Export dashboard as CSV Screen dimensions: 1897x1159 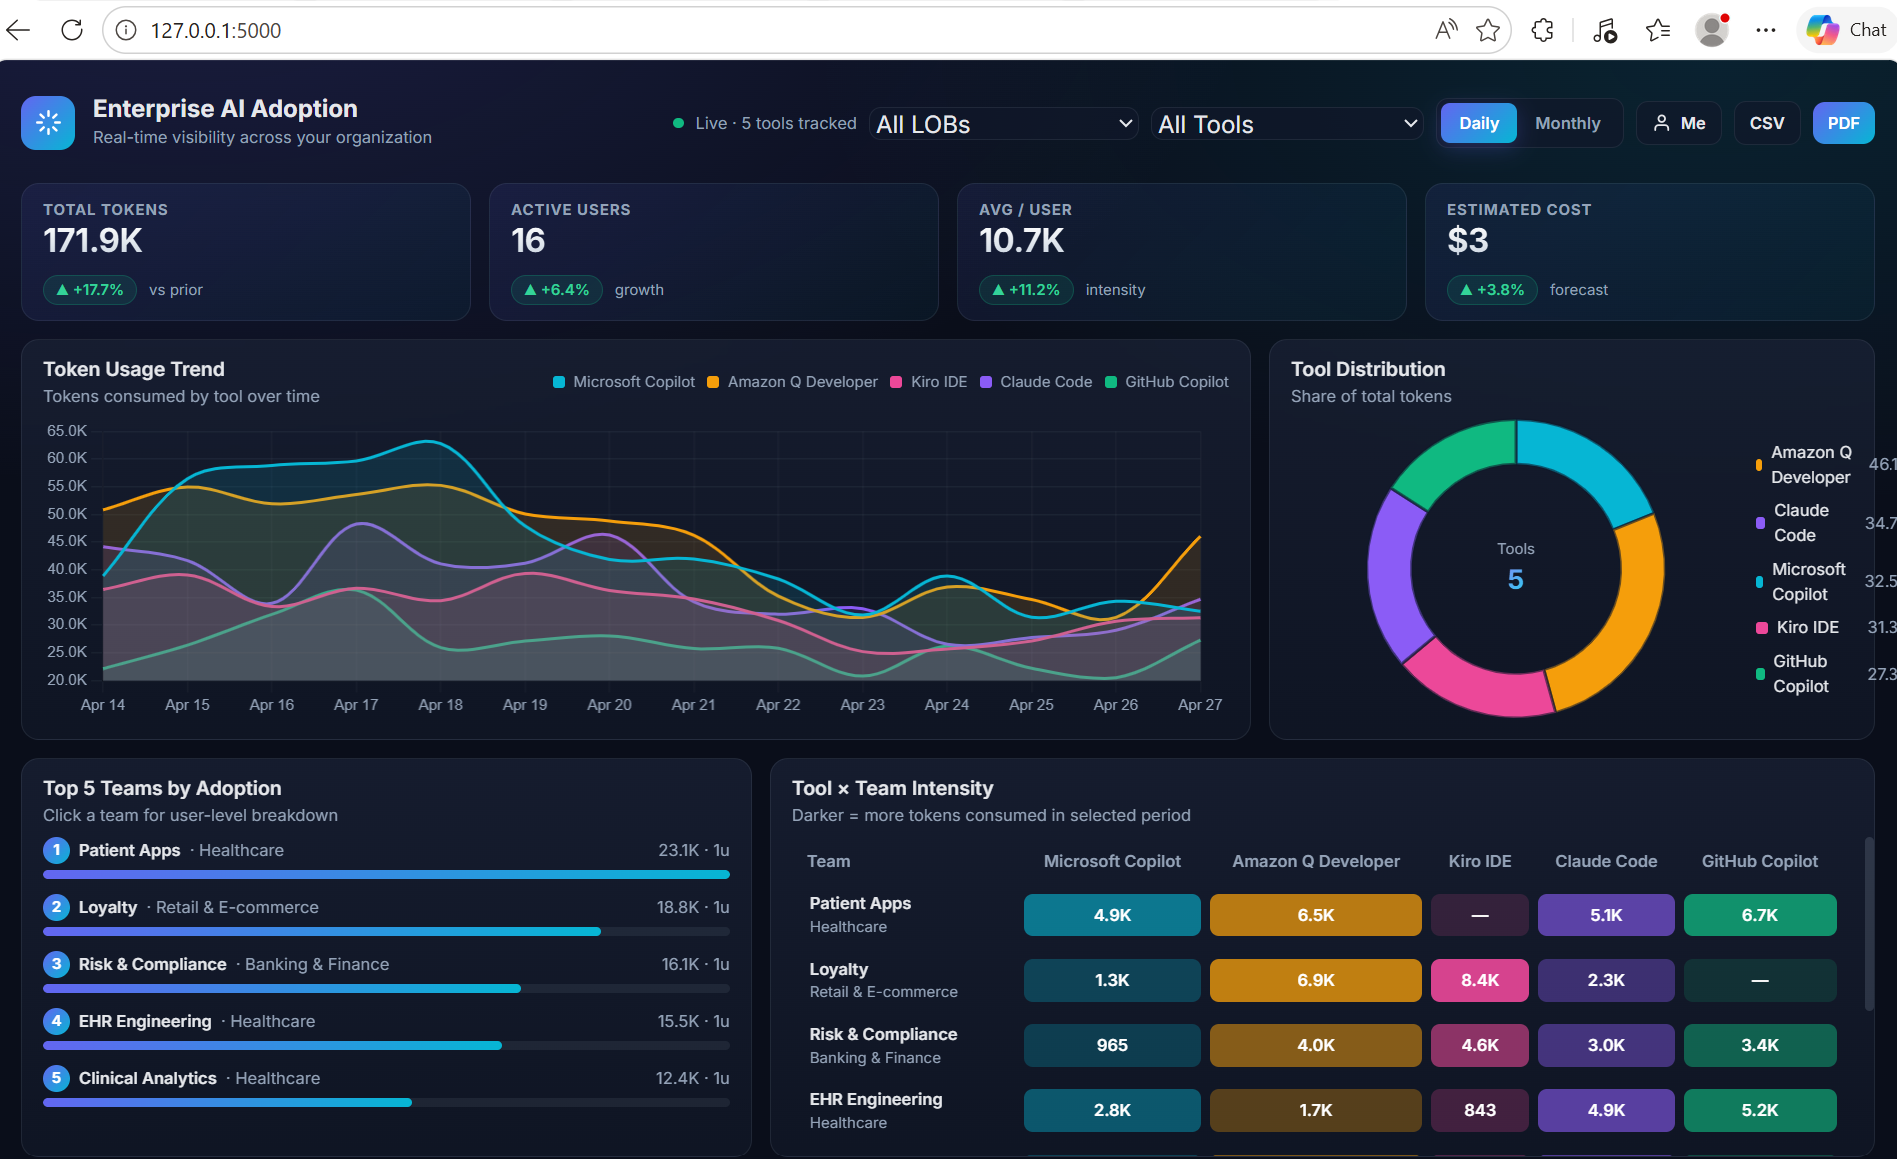coord(1766,123)
